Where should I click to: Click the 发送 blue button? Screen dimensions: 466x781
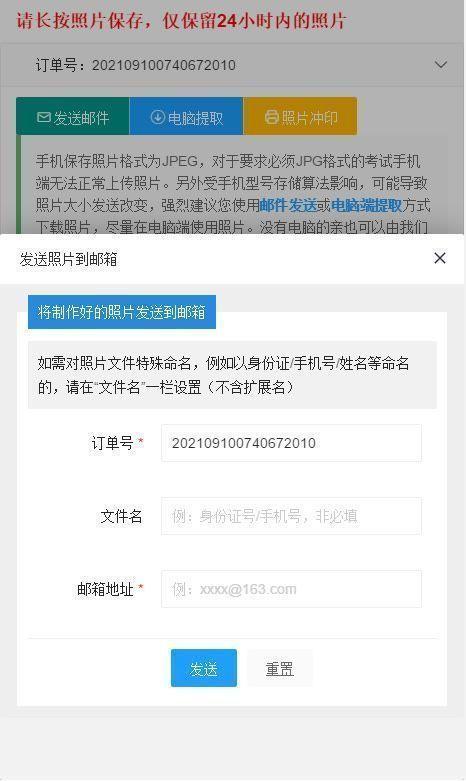click(204, 668)
